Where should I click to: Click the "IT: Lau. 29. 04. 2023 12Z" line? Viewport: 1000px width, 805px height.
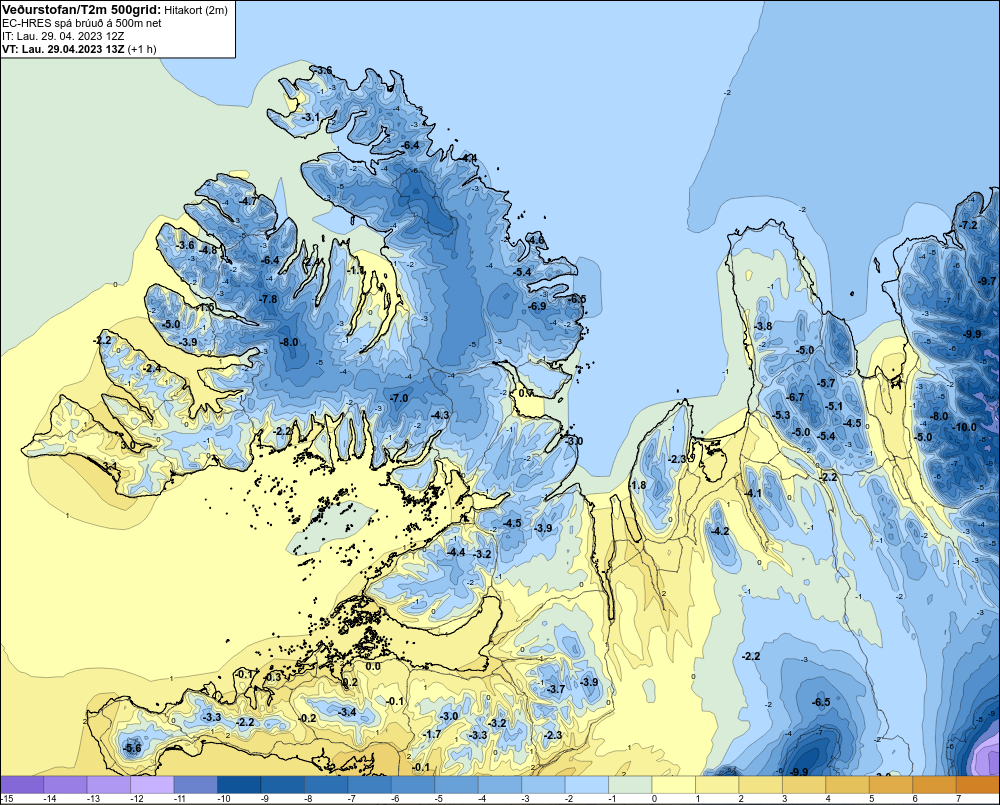(62, 36)
